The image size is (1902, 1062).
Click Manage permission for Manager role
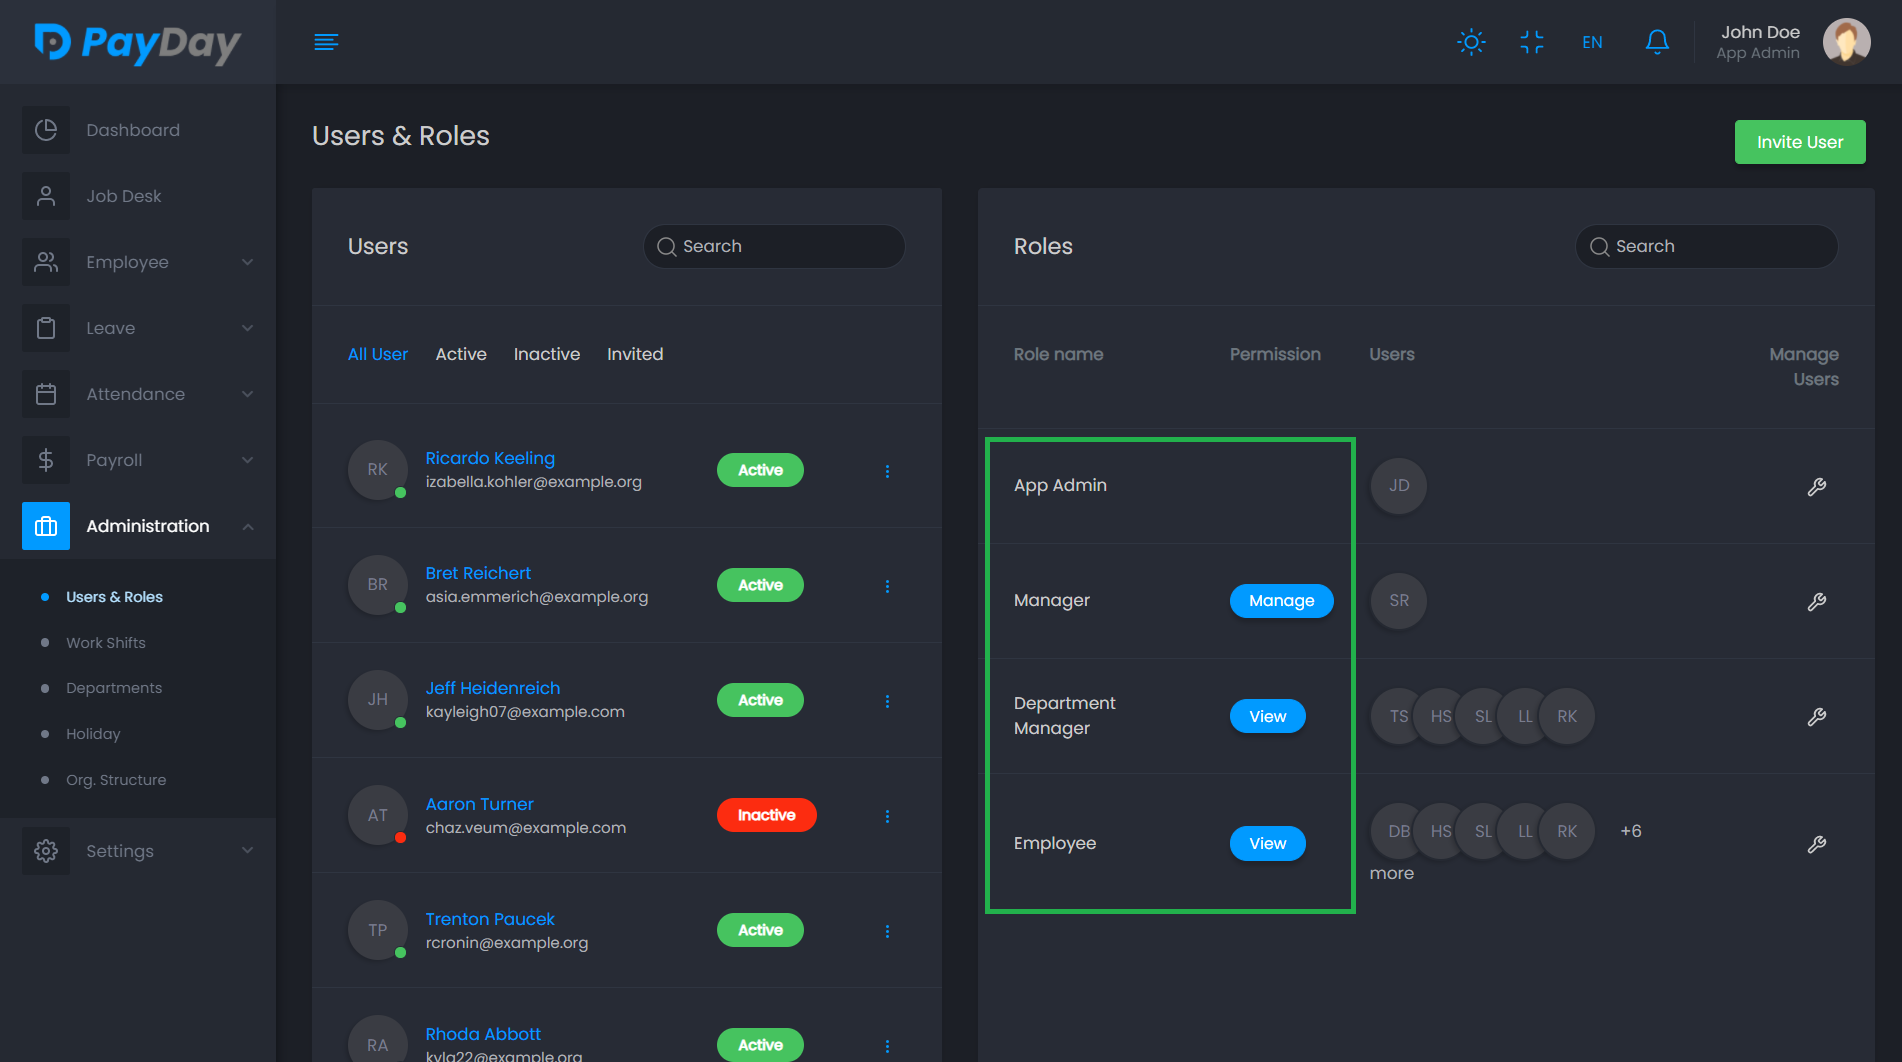(1281, 601)
